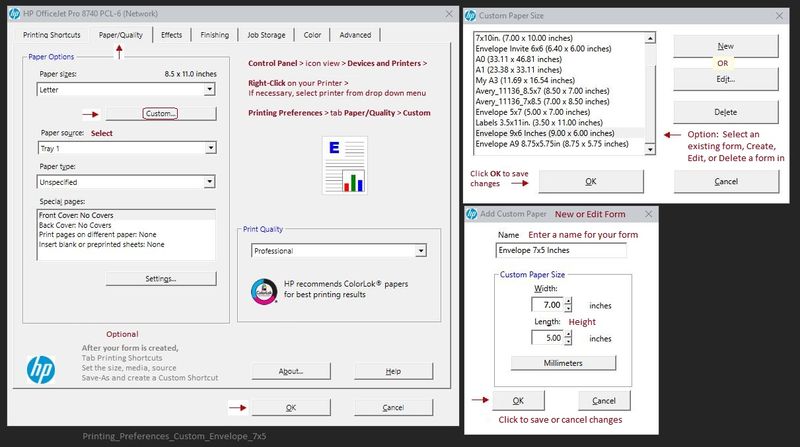The height and width of the screenshot is (447, 800).
Task: Select Insert blank or preprinted sheets: None
Action: point(126,244)
